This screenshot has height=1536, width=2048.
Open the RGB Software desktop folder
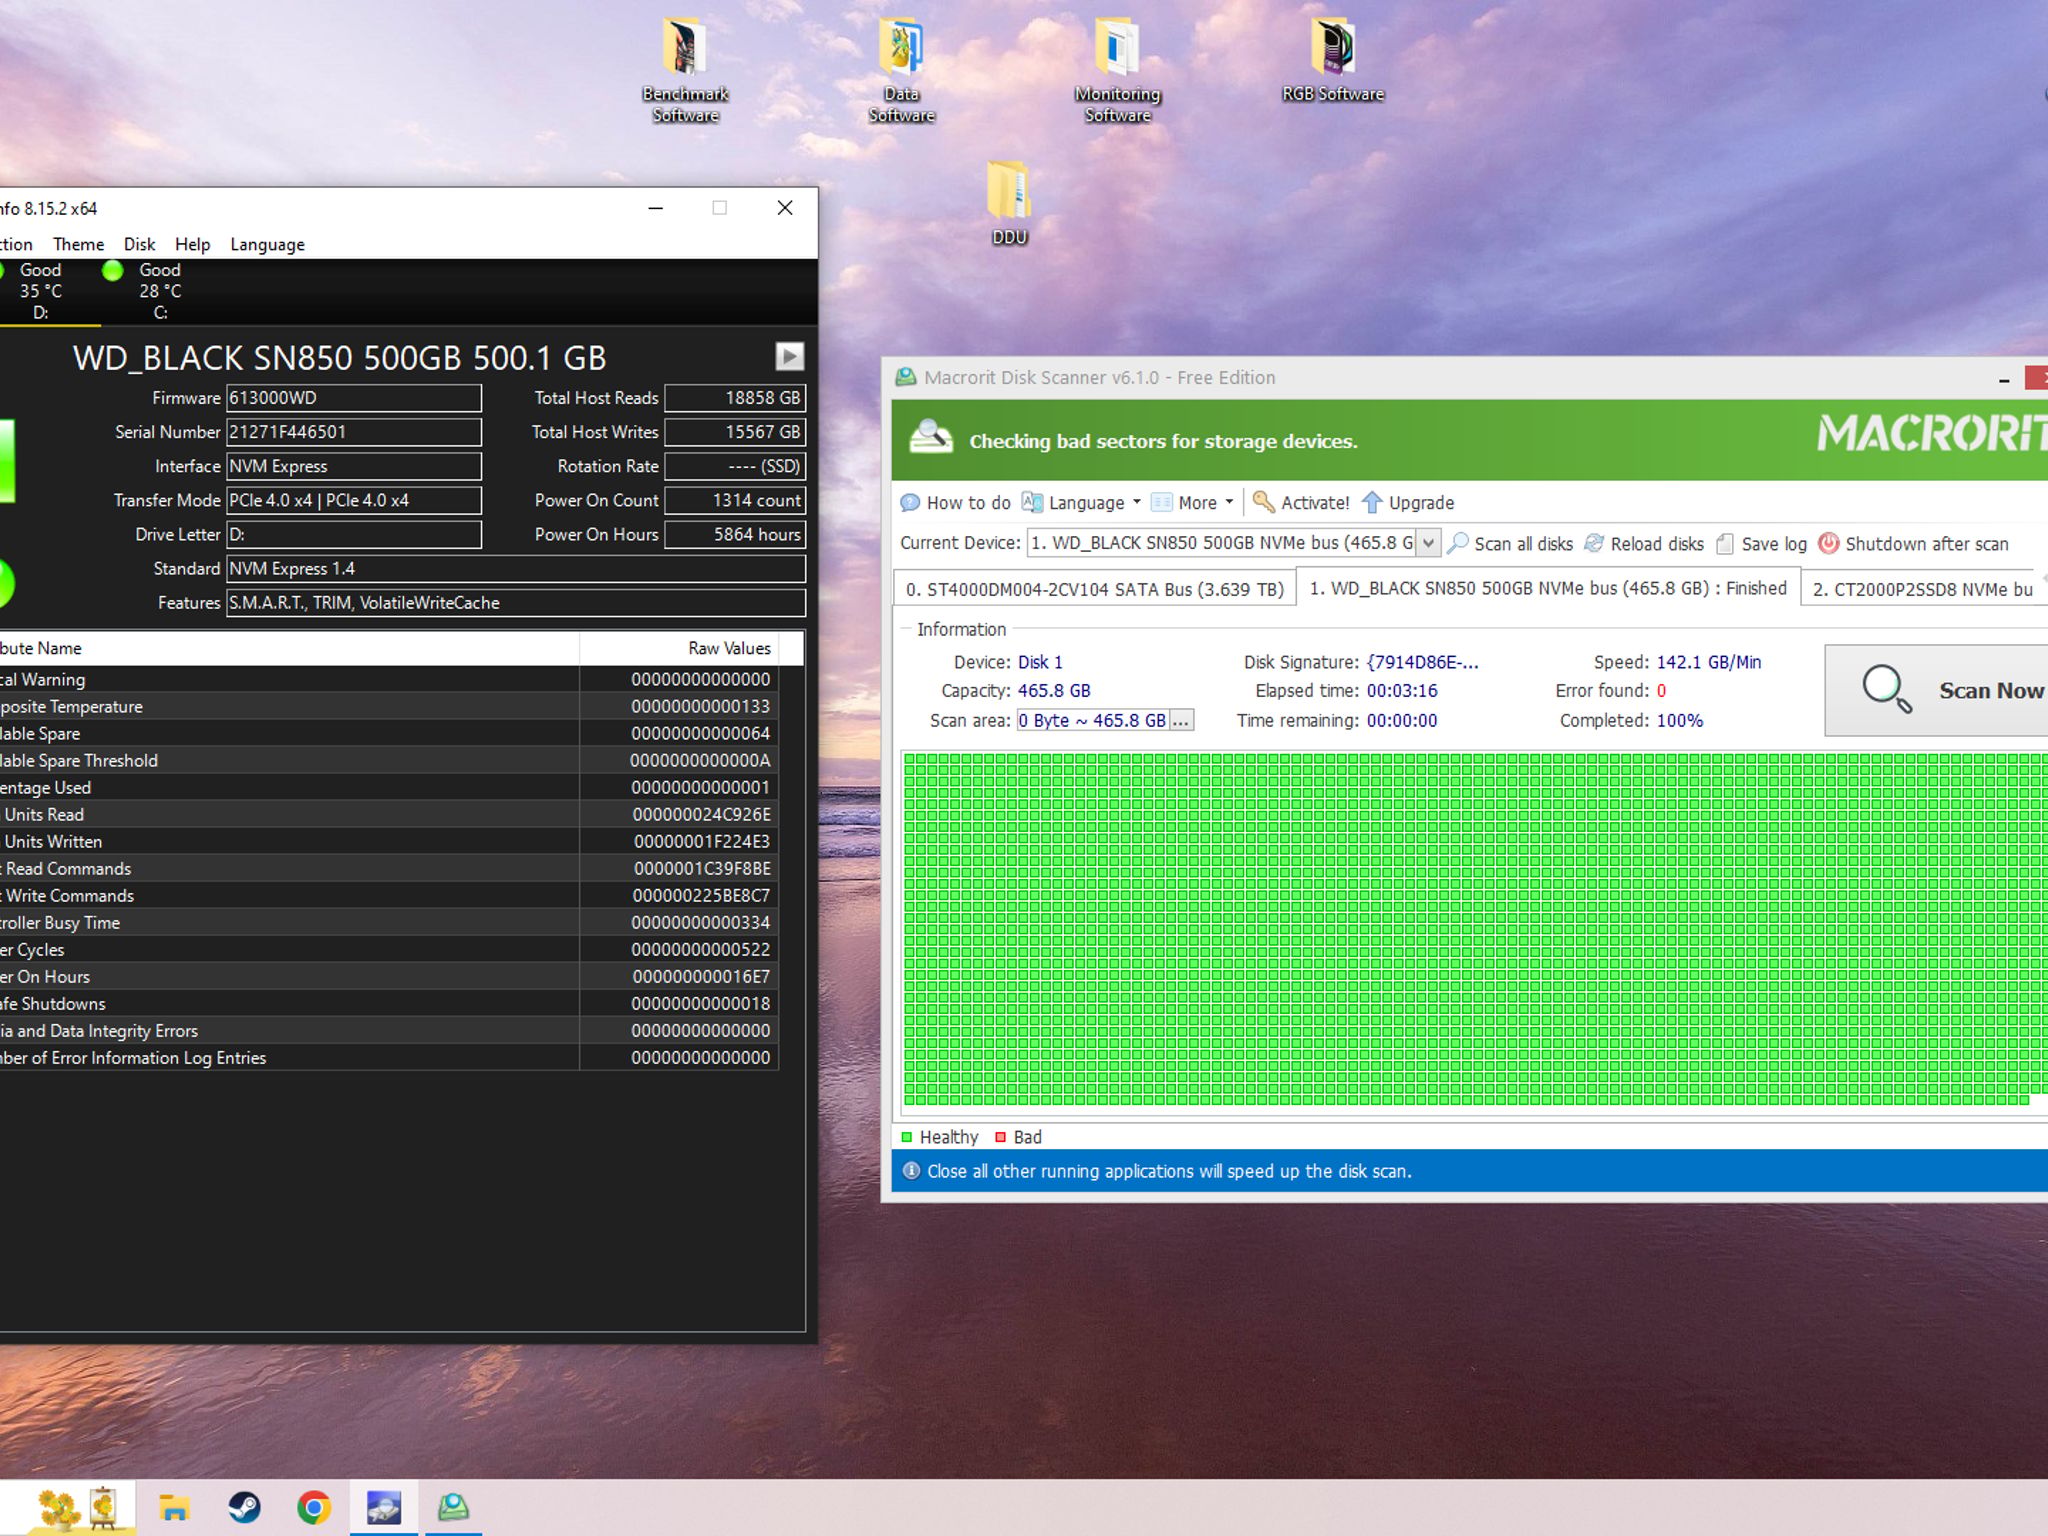pos(1333,60)
